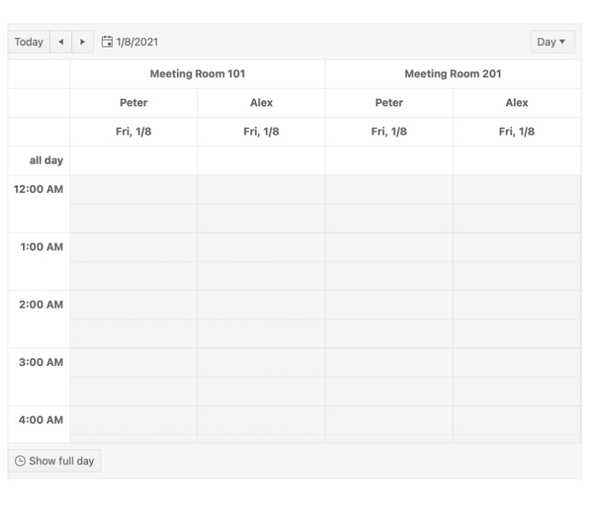Click Alex header under Meeting Room 201
Viewport: 590px width, 526px height.
[517, 103]
